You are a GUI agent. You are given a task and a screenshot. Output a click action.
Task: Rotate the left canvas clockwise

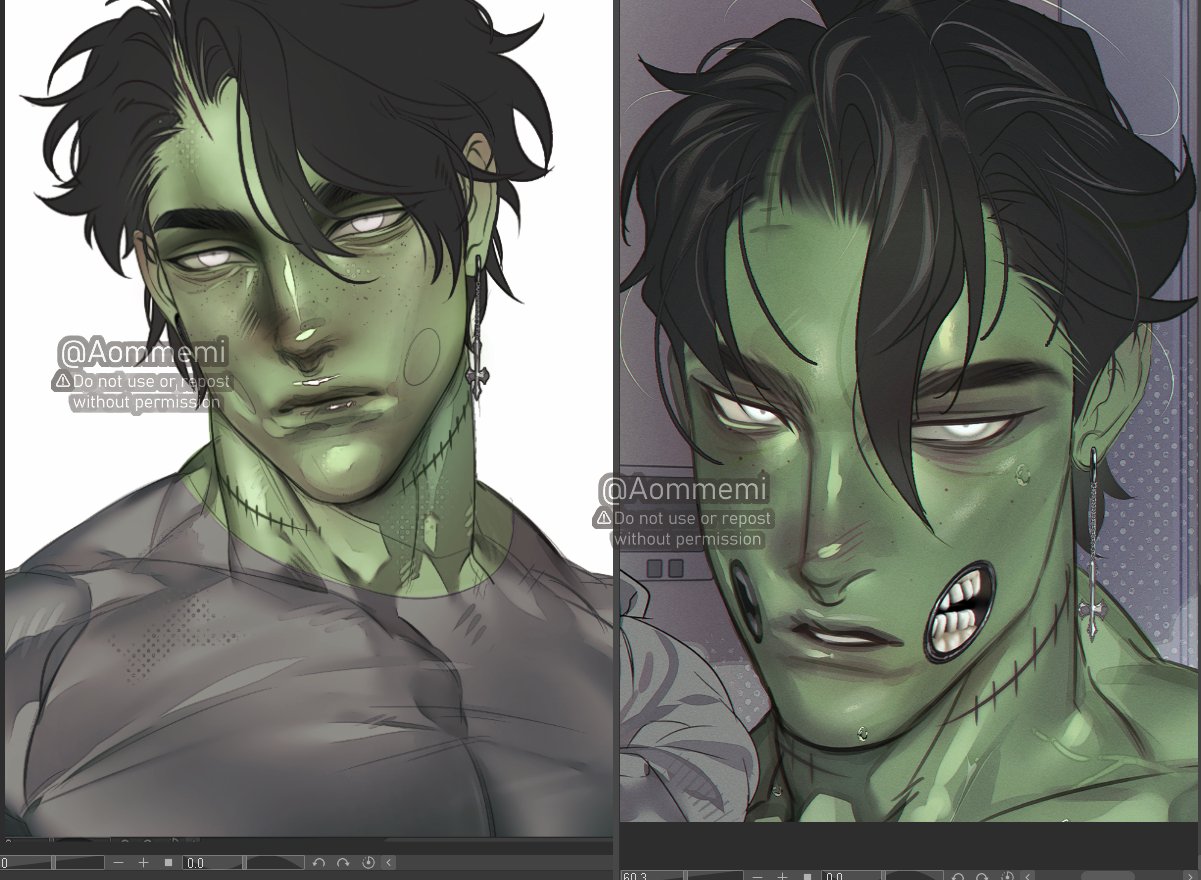coord(343,862)
